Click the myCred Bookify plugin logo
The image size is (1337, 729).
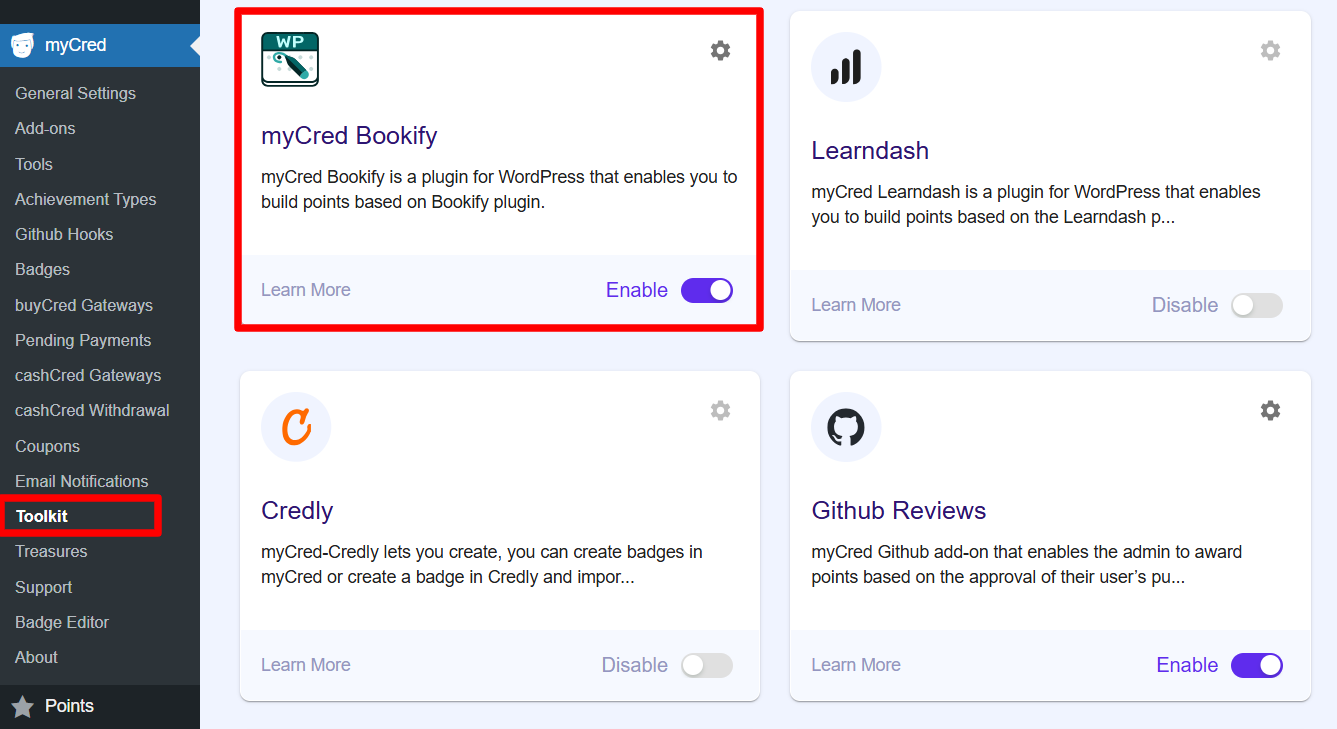coord(290,59)
